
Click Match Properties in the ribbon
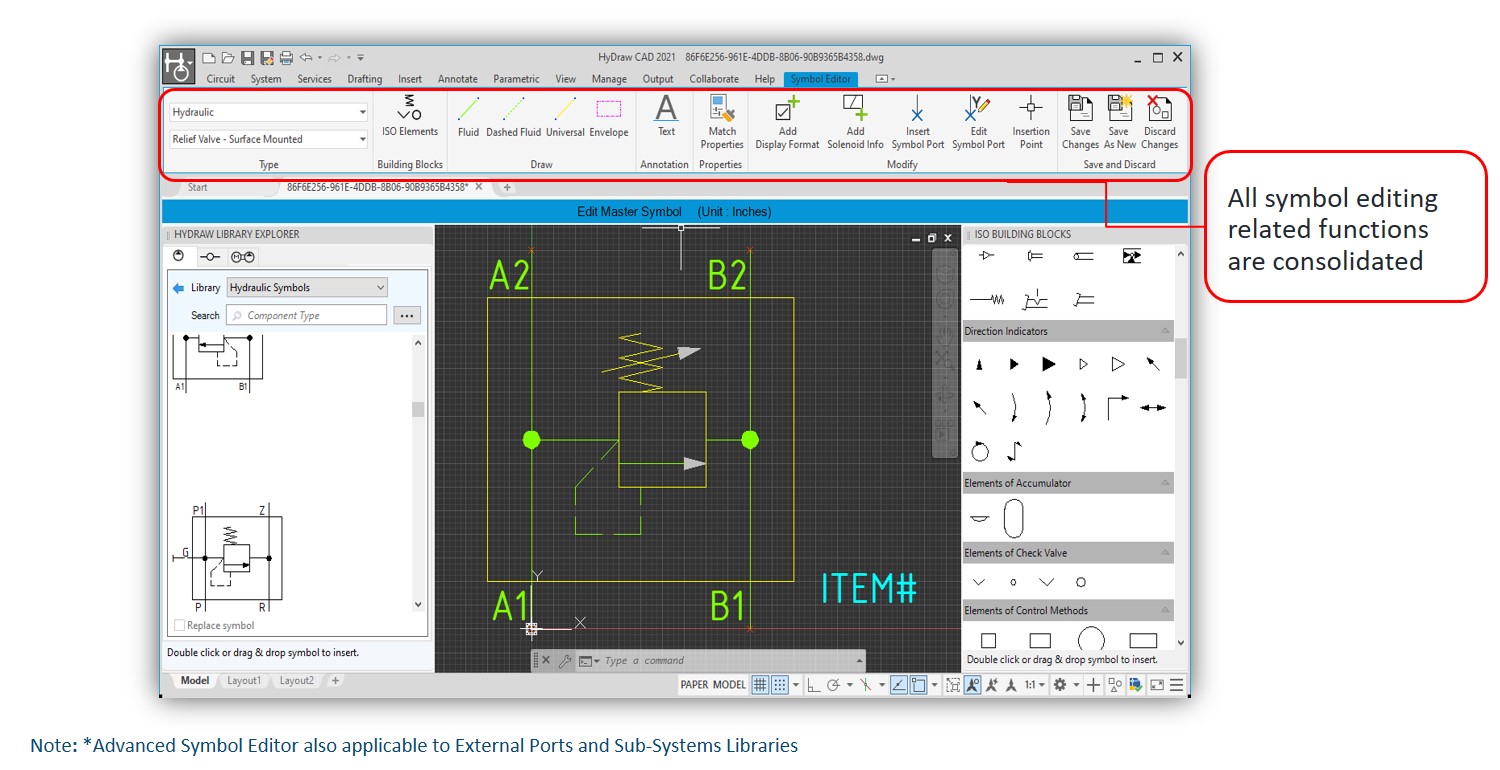[x=722, y=122]
